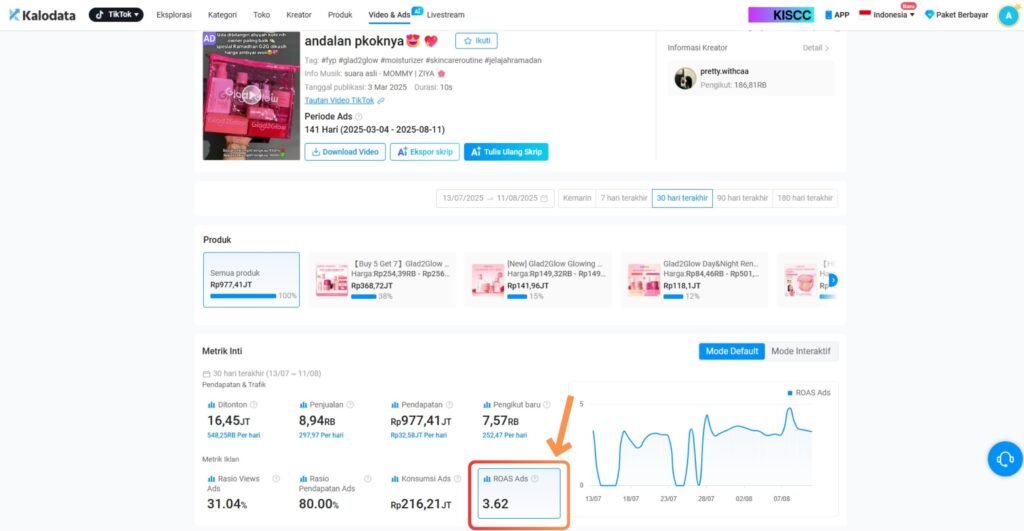Viewport: 1024px width, 531px height.
Task: Click the Pendapatan help icon
Action: 449,405
